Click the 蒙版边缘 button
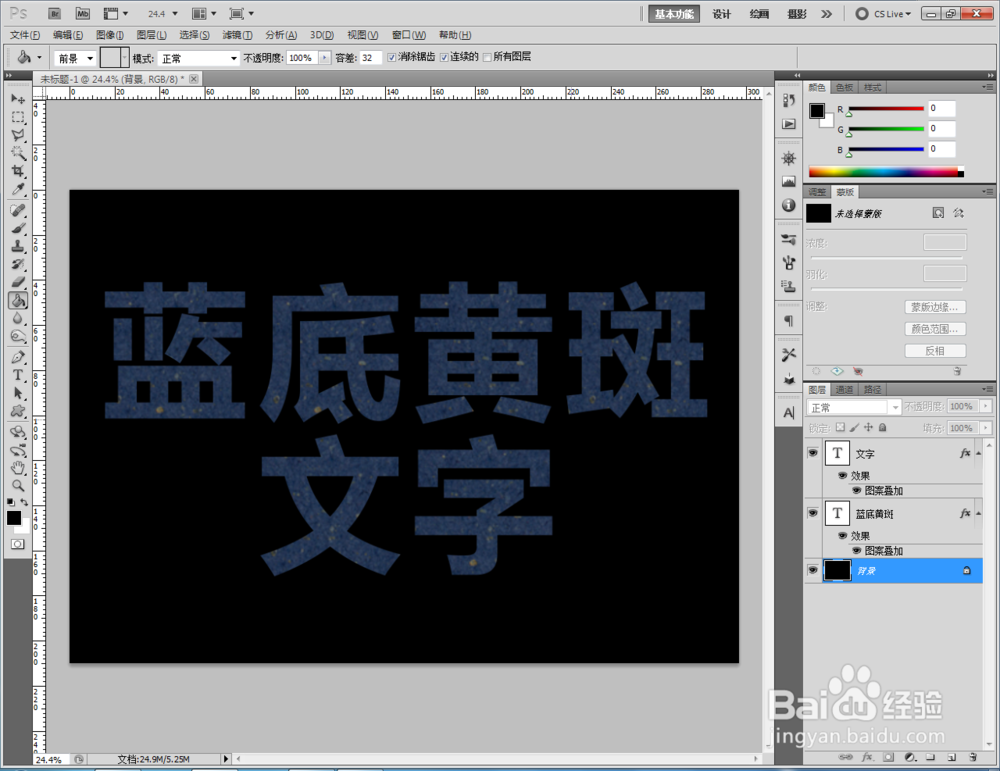Screen dimensions: 1000x771 click(x=935, y=307)
